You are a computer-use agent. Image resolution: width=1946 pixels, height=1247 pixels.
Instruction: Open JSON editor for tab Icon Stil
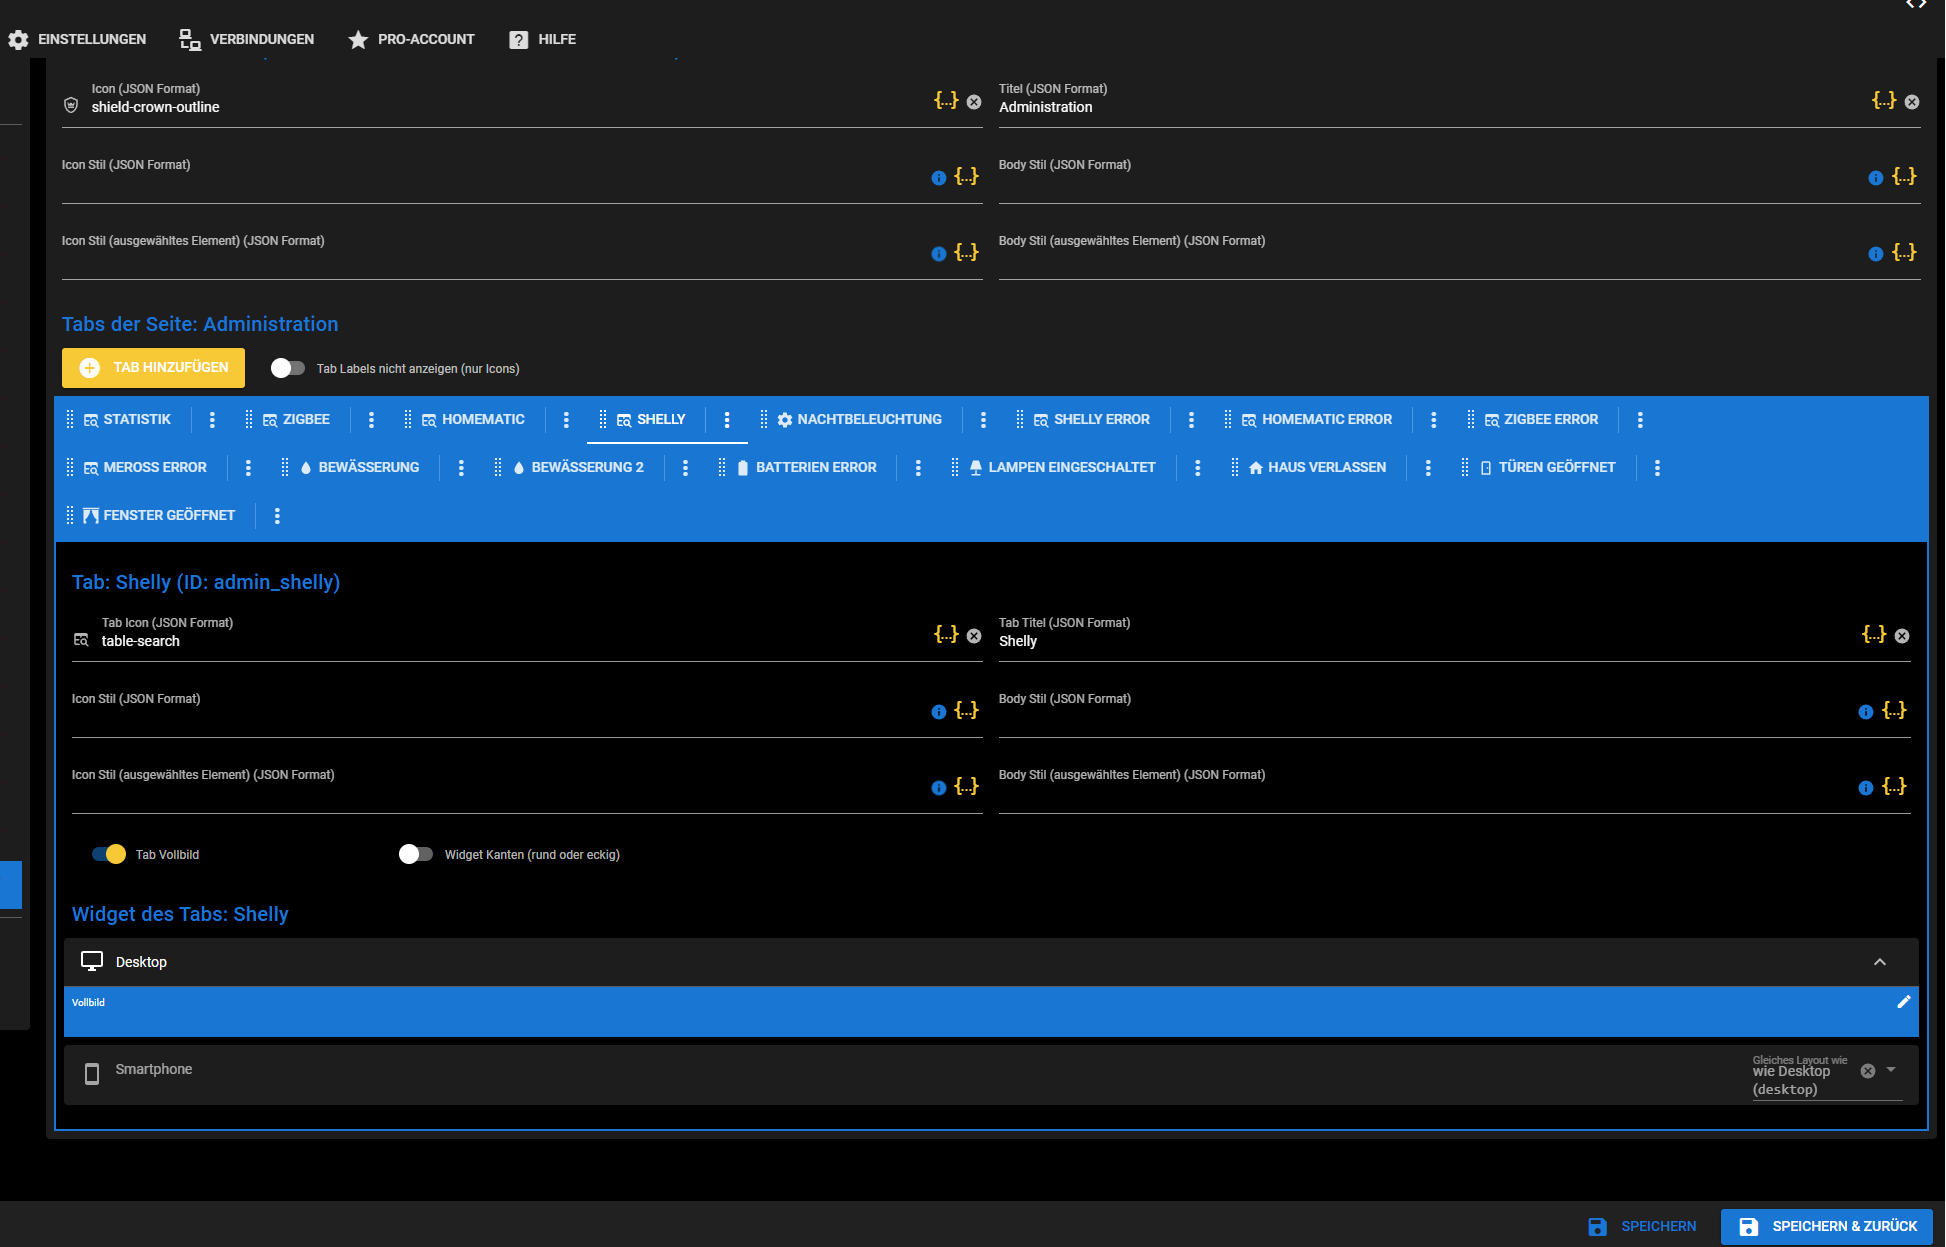[966, 710]
